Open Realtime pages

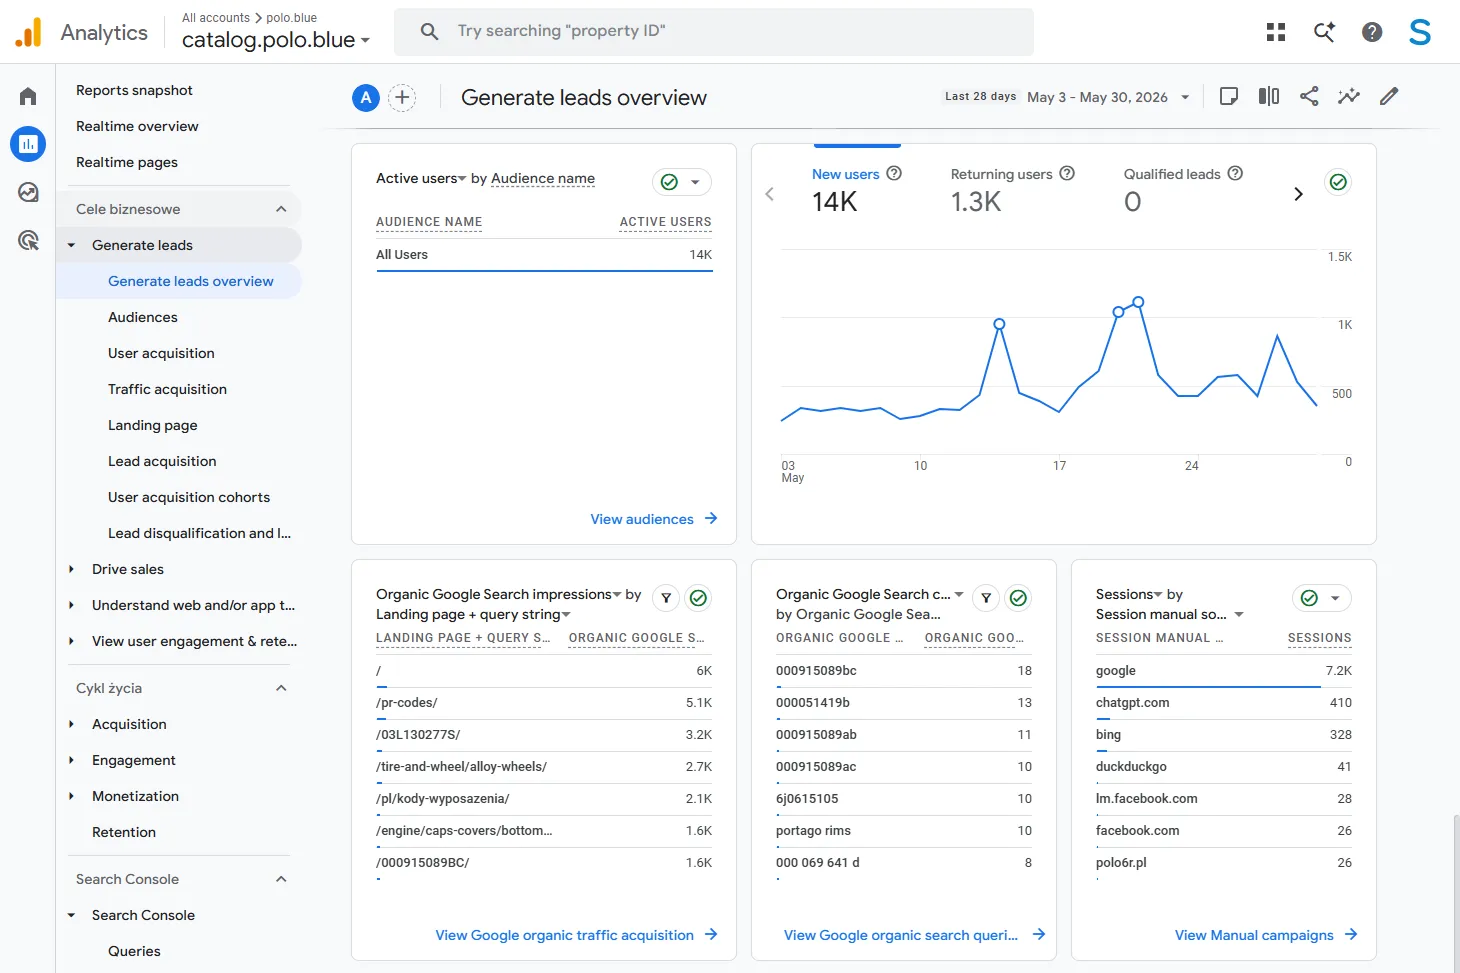pos(127,162)
